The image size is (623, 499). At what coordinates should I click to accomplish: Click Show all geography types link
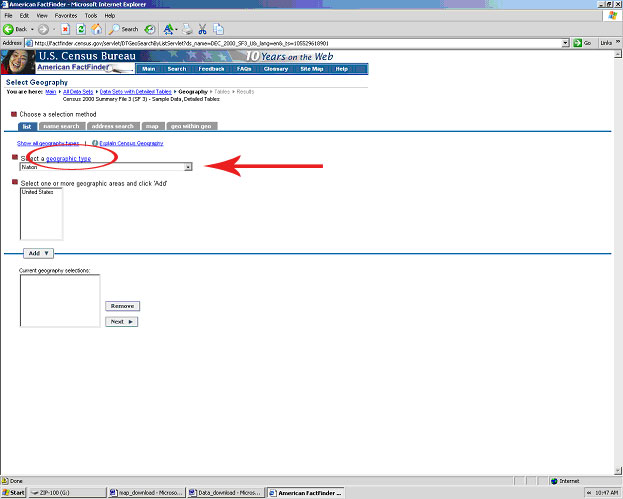click(48, 143)
